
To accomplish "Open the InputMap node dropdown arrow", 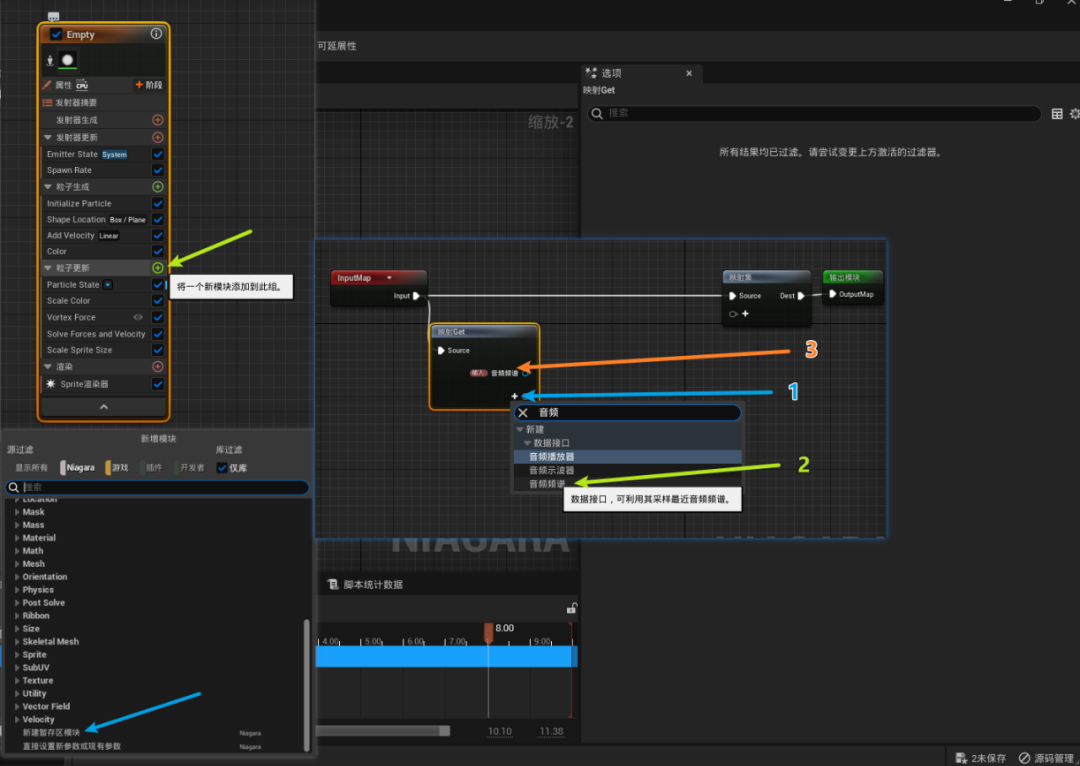I will click(389, 278).
